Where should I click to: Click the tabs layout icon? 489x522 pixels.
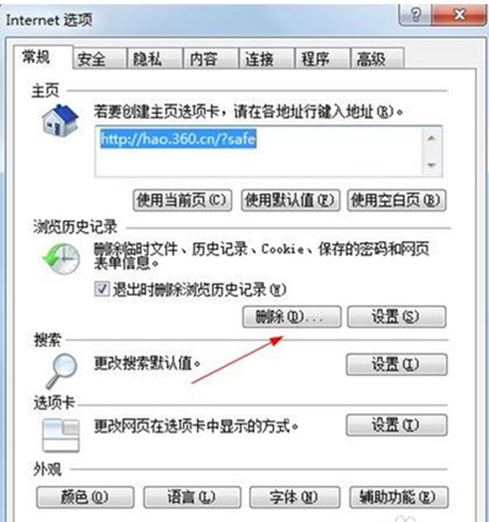[61, 435]
